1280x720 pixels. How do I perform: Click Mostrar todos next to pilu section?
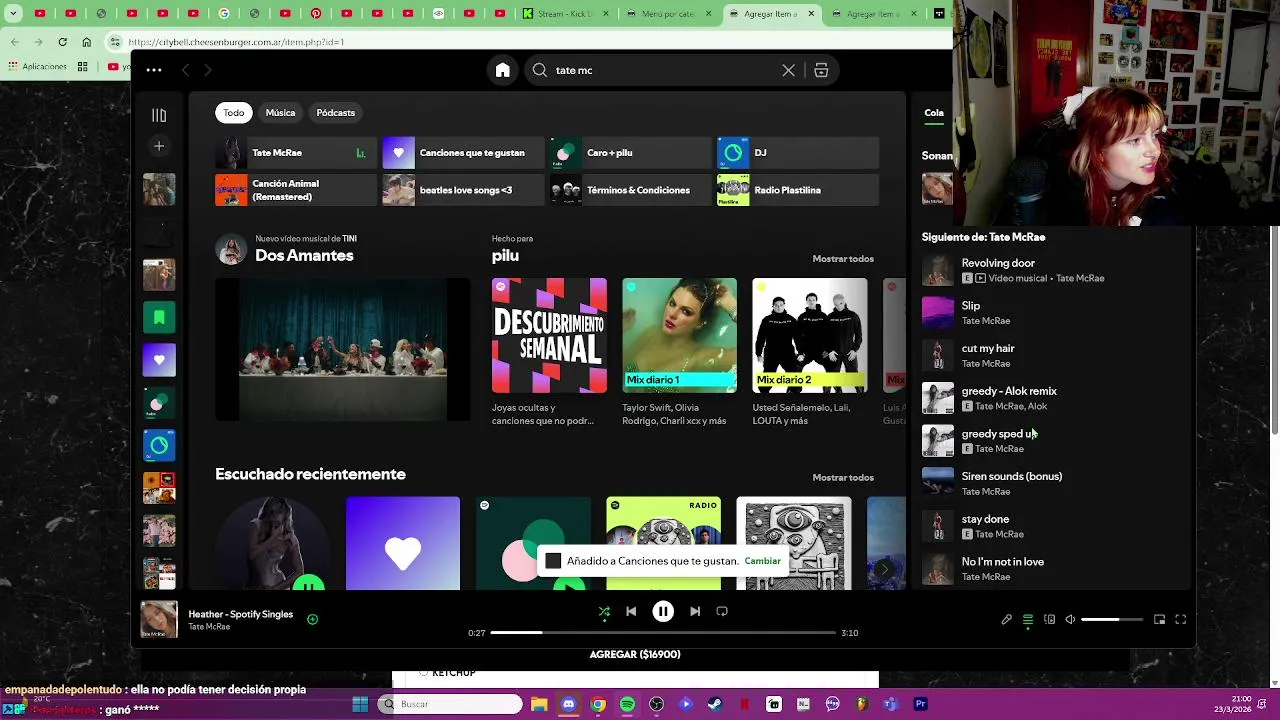pyautogui.click(x=843, y=259)
